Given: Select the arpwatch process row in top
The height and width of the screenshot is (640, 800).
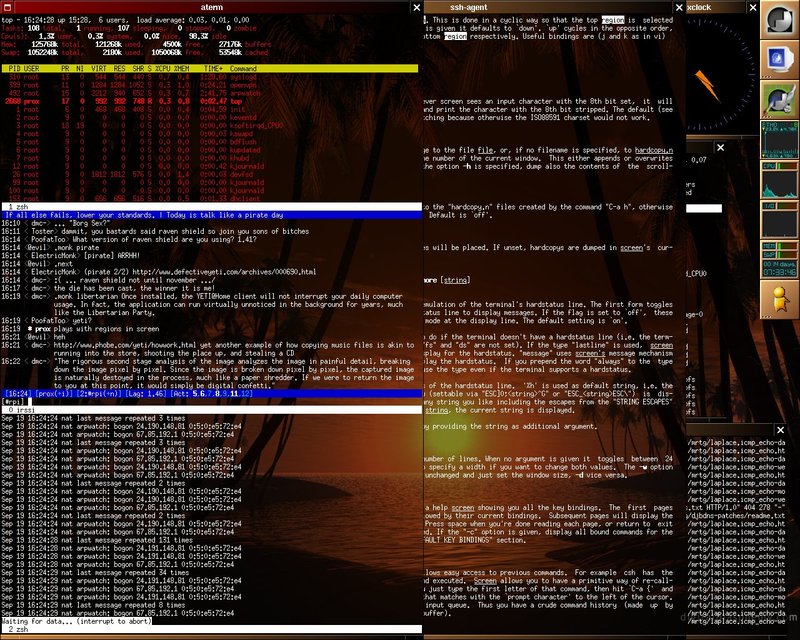Looking at the screenshot, I should coord(133,93).
